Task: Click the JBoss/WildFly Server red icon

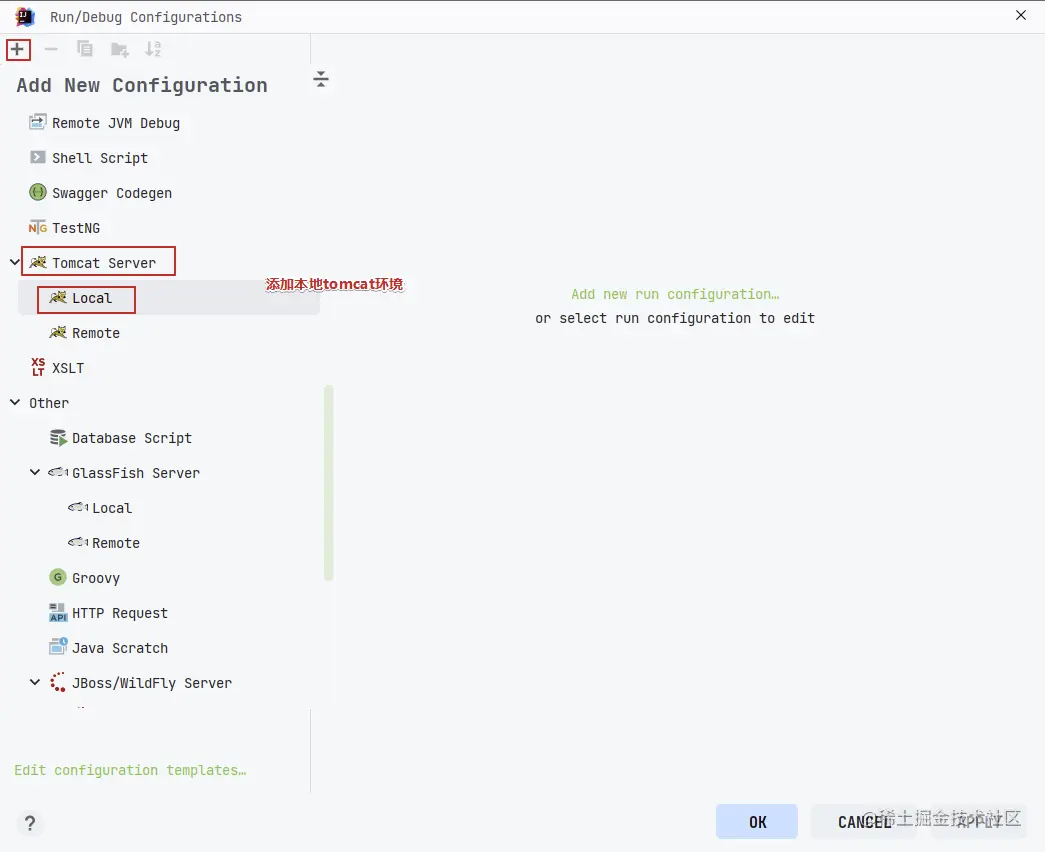Action: coord(58,682)
